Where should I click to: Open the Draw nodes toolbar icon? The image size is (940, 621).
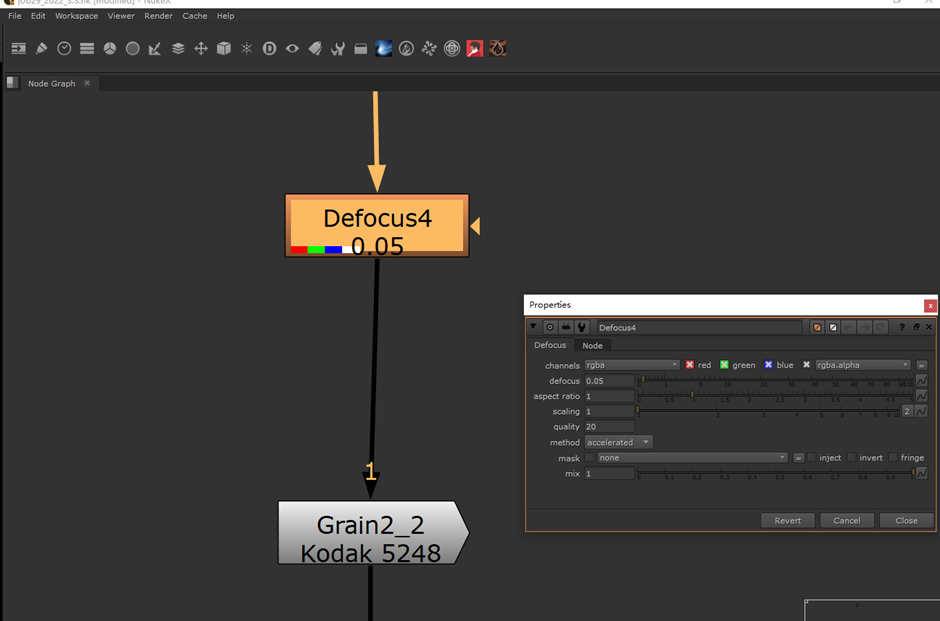(x=42, y=48)
